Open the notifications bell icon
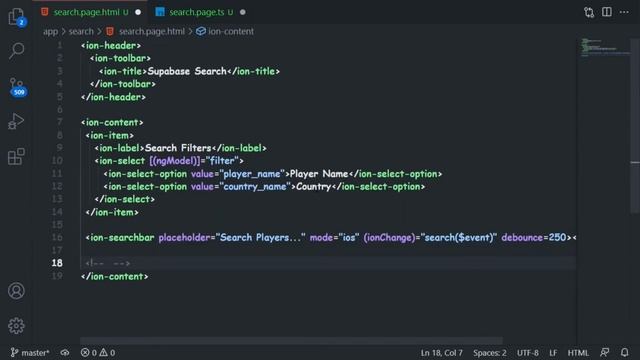640x360 pixels. click(624, 352)
